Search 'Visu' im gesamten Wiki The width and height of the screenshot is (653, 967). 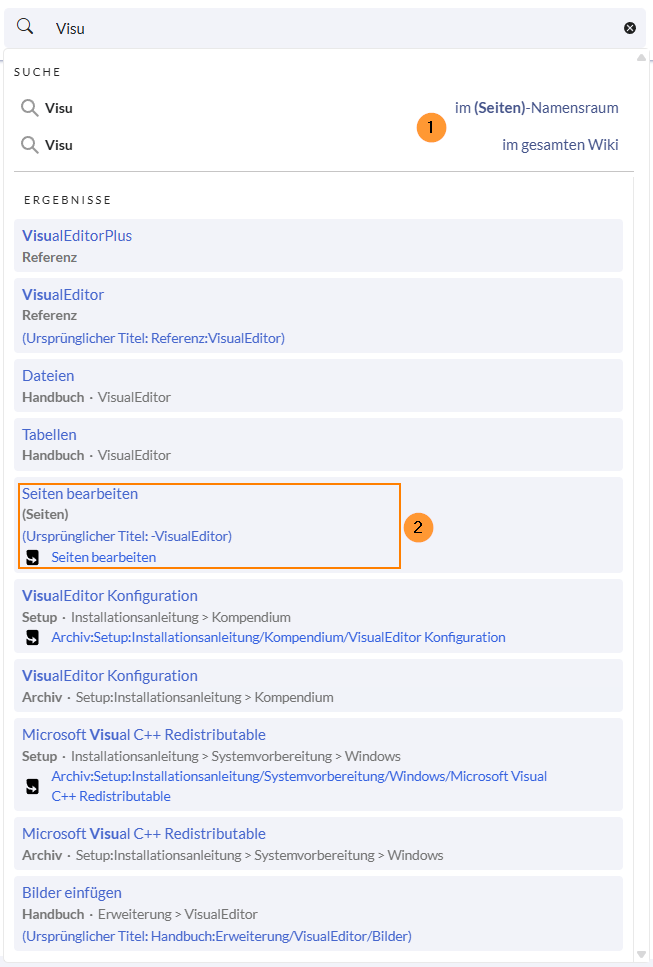pos(560,145)
